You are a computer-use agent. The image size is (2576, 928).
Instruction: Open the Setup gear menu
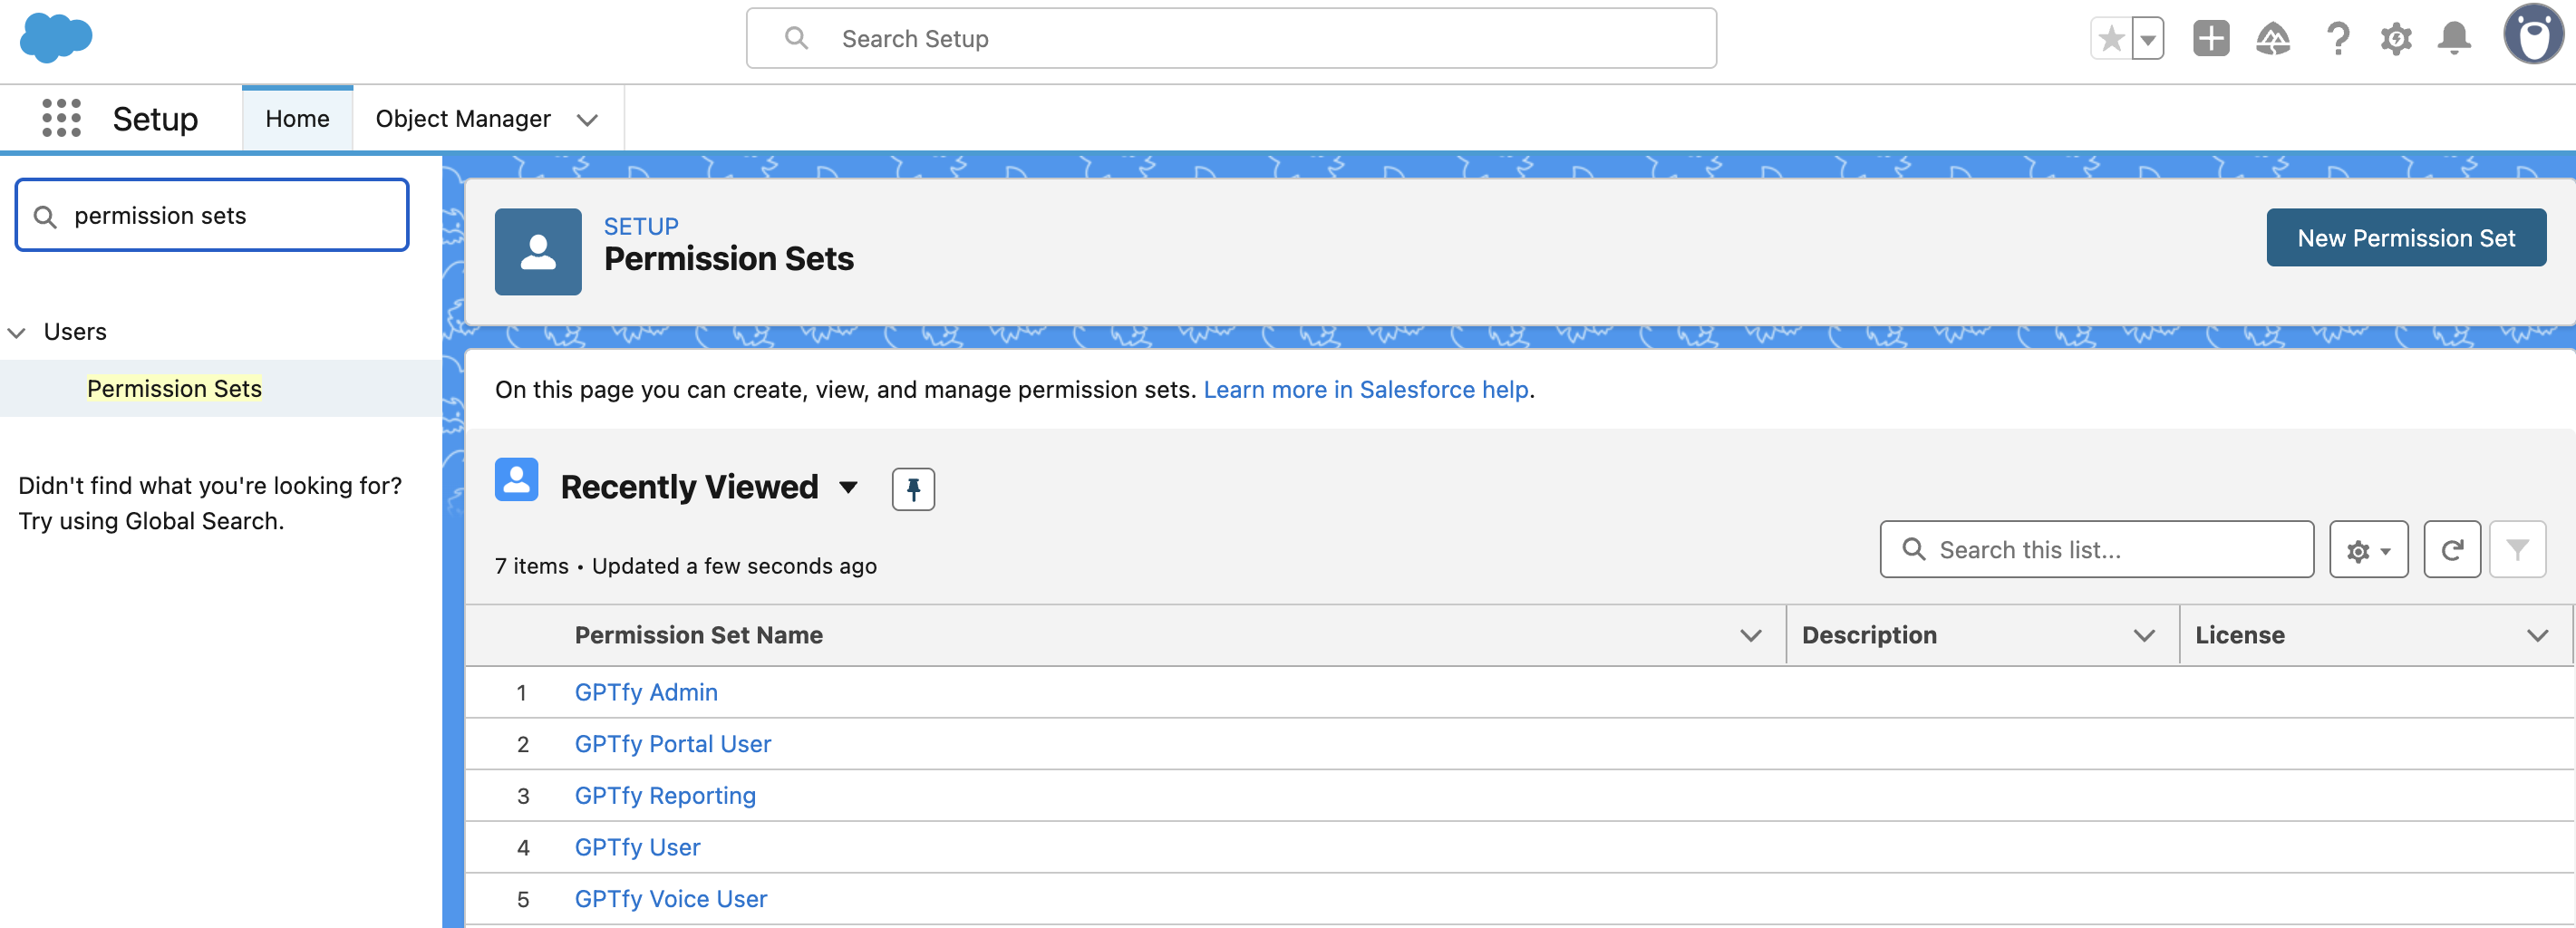2395,39
